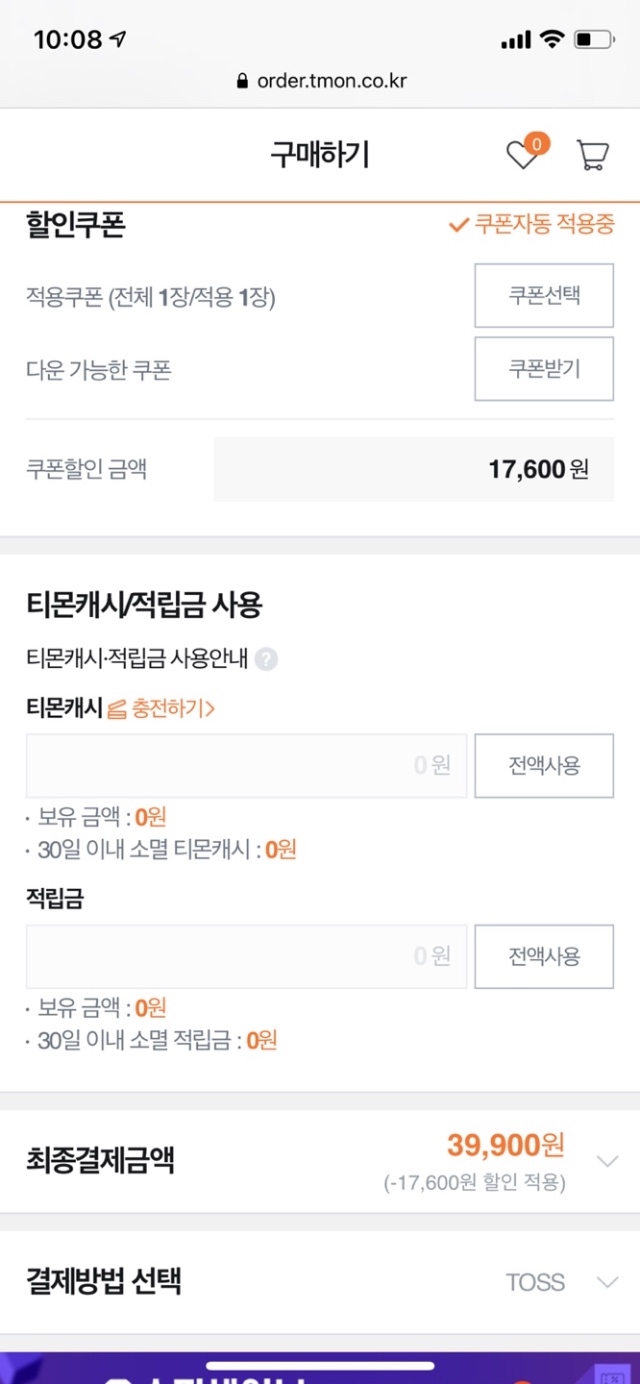Focus the 적립금 amount input field
This screenshot has width=640, height=1384.
coord(246,957)
